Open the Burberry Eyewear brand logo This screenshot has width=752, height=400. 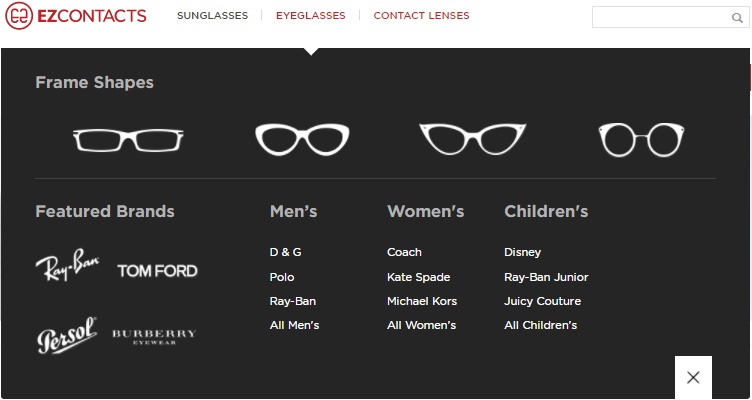(x=154, y=337)
